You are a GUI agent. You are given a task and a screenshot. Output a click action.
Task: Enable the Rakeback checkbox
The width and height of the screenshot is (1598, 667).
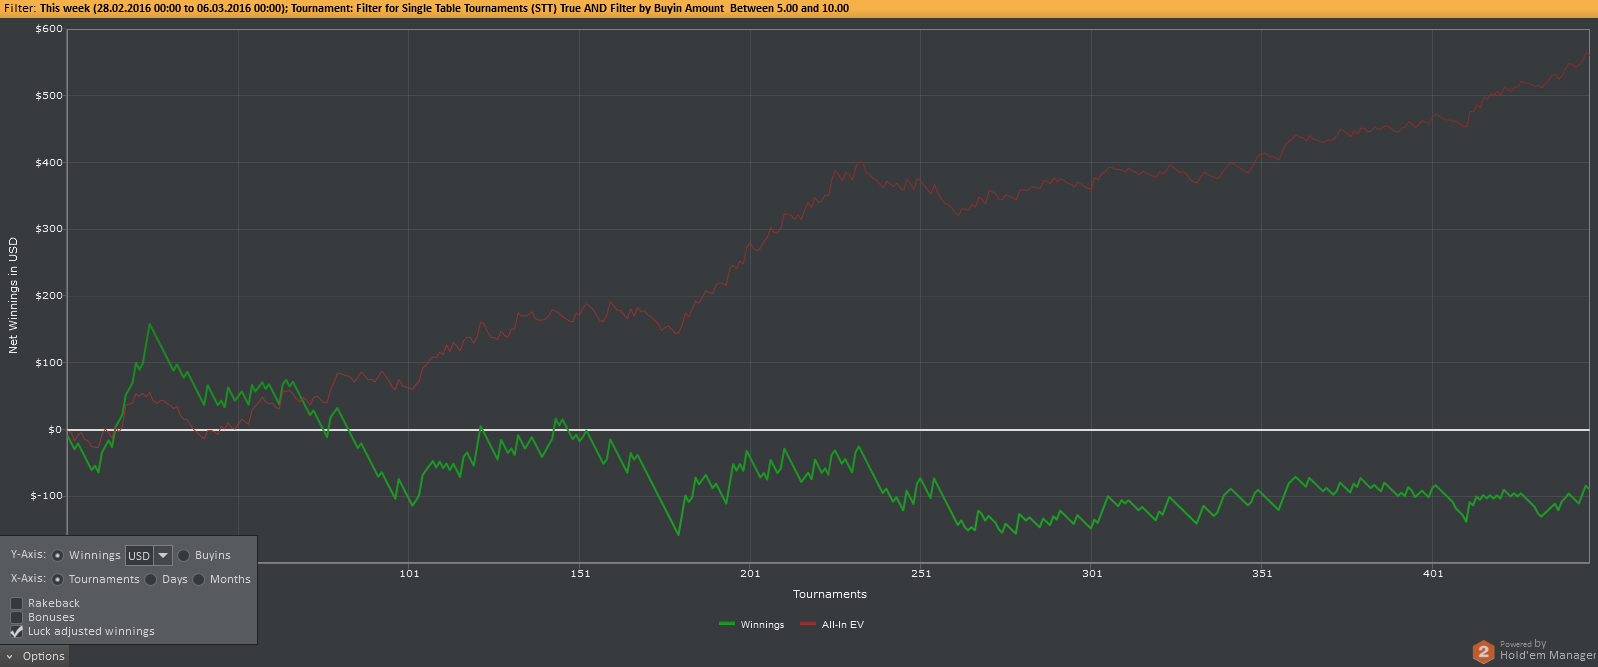tap(16, 603)
